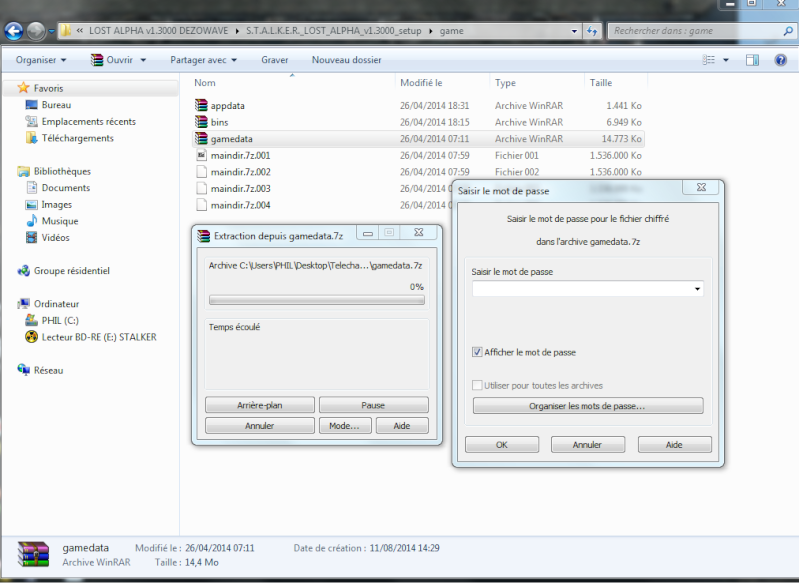Open Documents library

pyautogui.click(x=66, y=188)
